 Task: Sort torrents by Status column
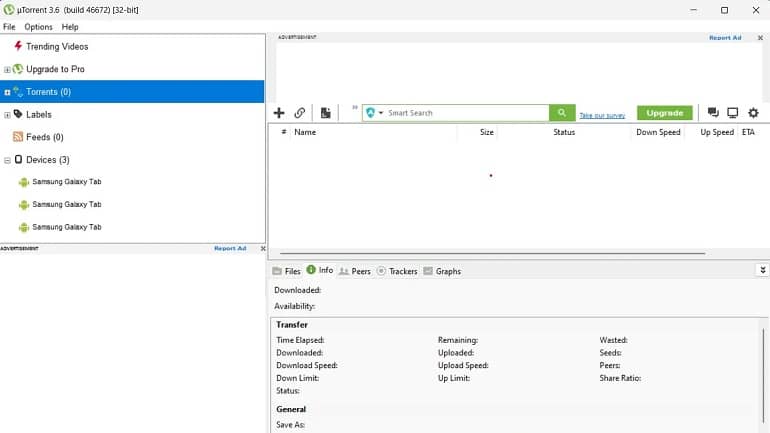point(564,132)
